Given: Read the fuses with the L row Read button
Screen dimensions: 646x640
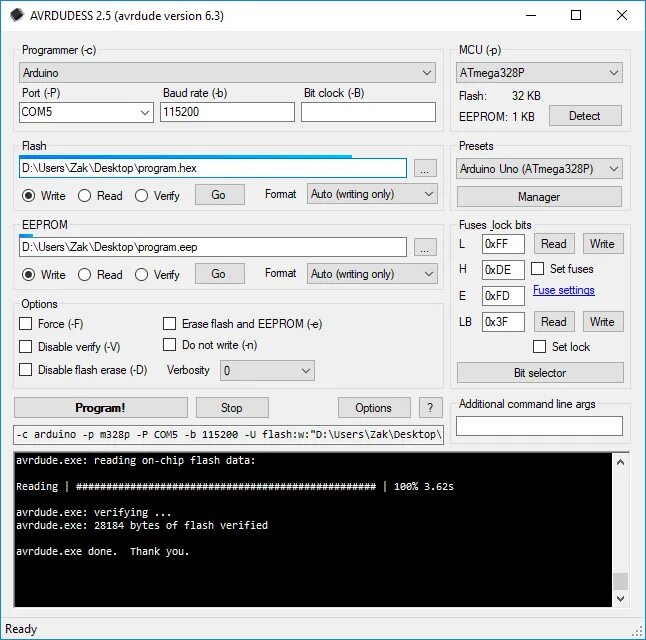Looking at the screenshot, I should click(x=554, y=244).
